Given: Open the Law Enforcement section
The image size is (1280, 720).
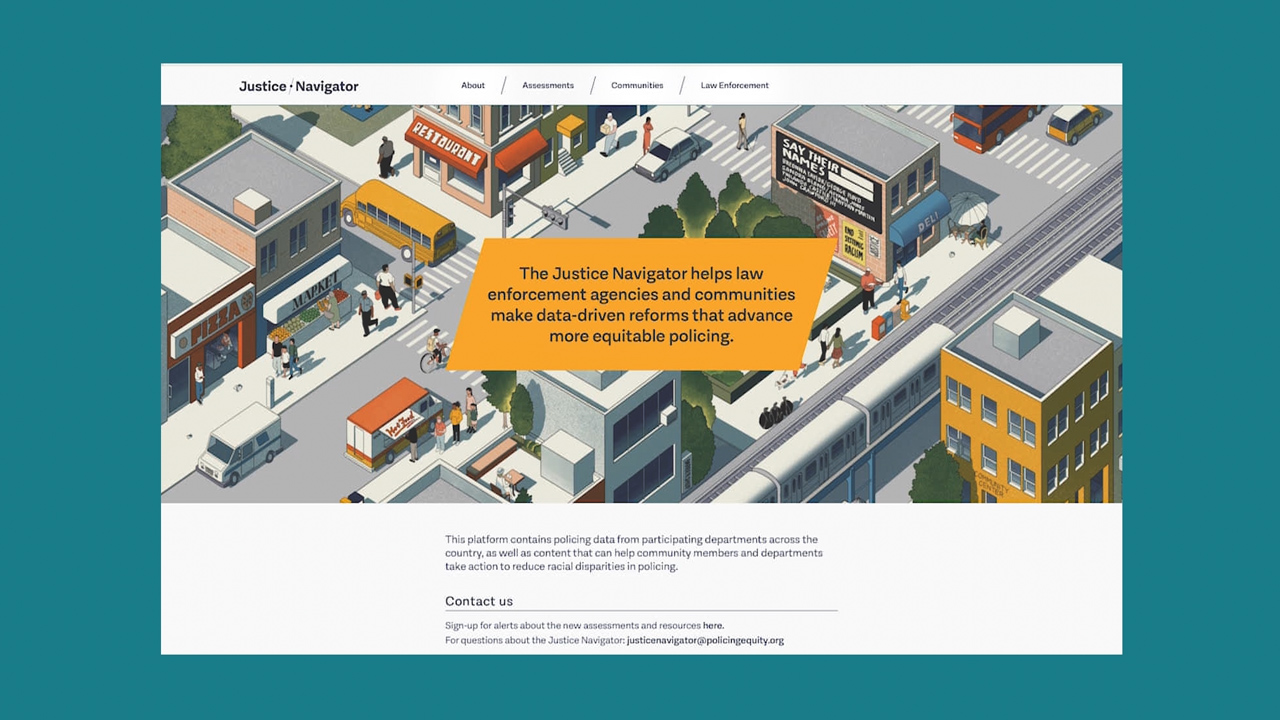Looking at the screenshot, I should click(x=734, y=86).
